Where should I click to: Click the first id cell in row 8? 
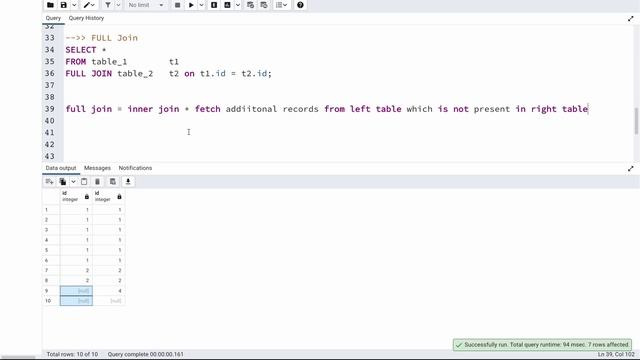pos(76,280)
